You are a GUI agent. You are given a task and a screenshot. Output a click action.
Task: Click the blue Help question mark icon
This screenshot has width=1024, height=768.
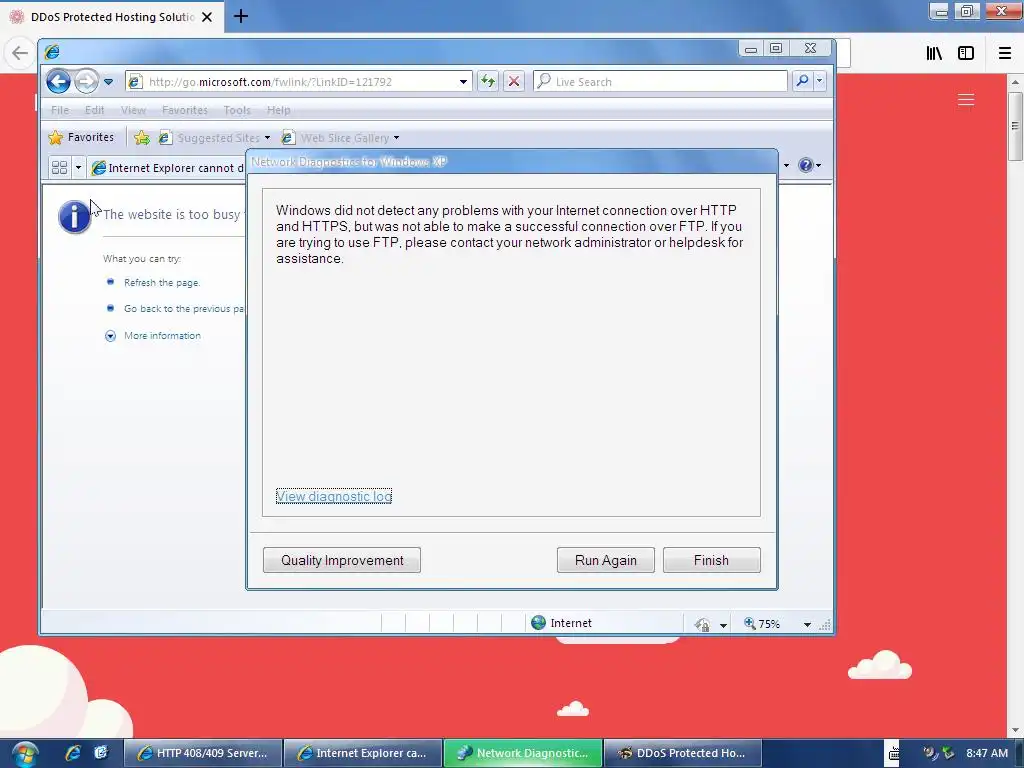pyautogui.click(x=806, y=165)
